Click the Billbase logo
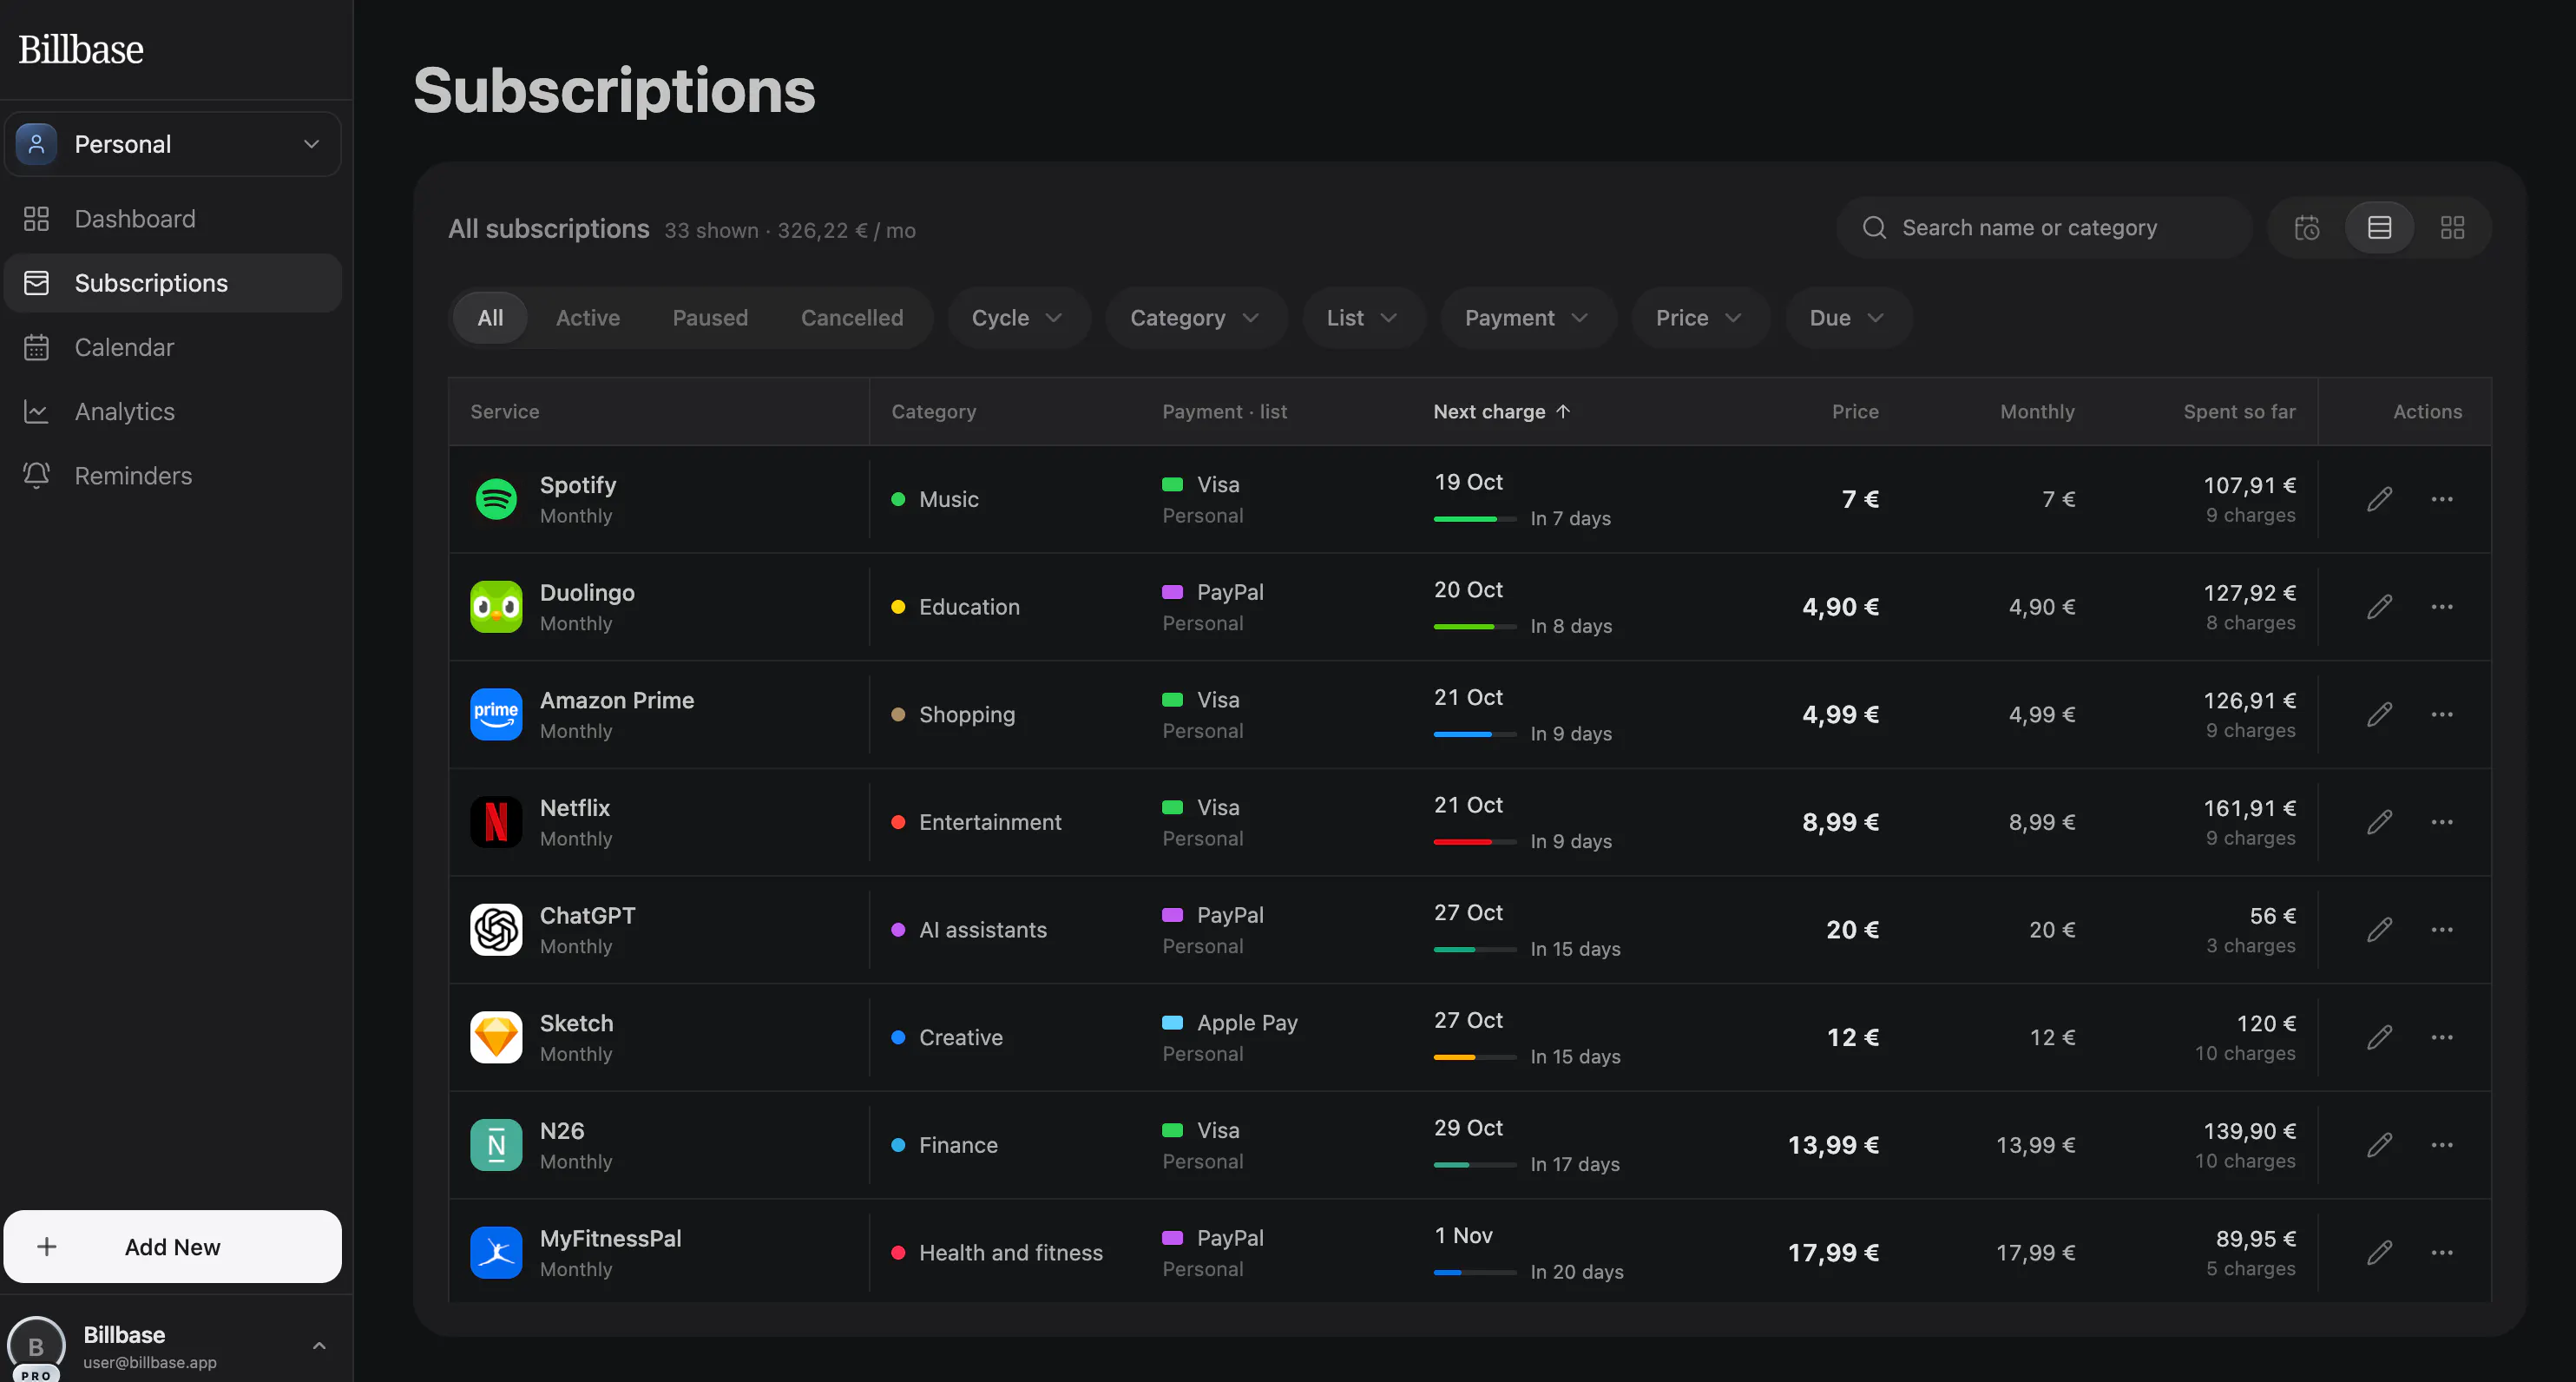 click(x=81, y=49)
